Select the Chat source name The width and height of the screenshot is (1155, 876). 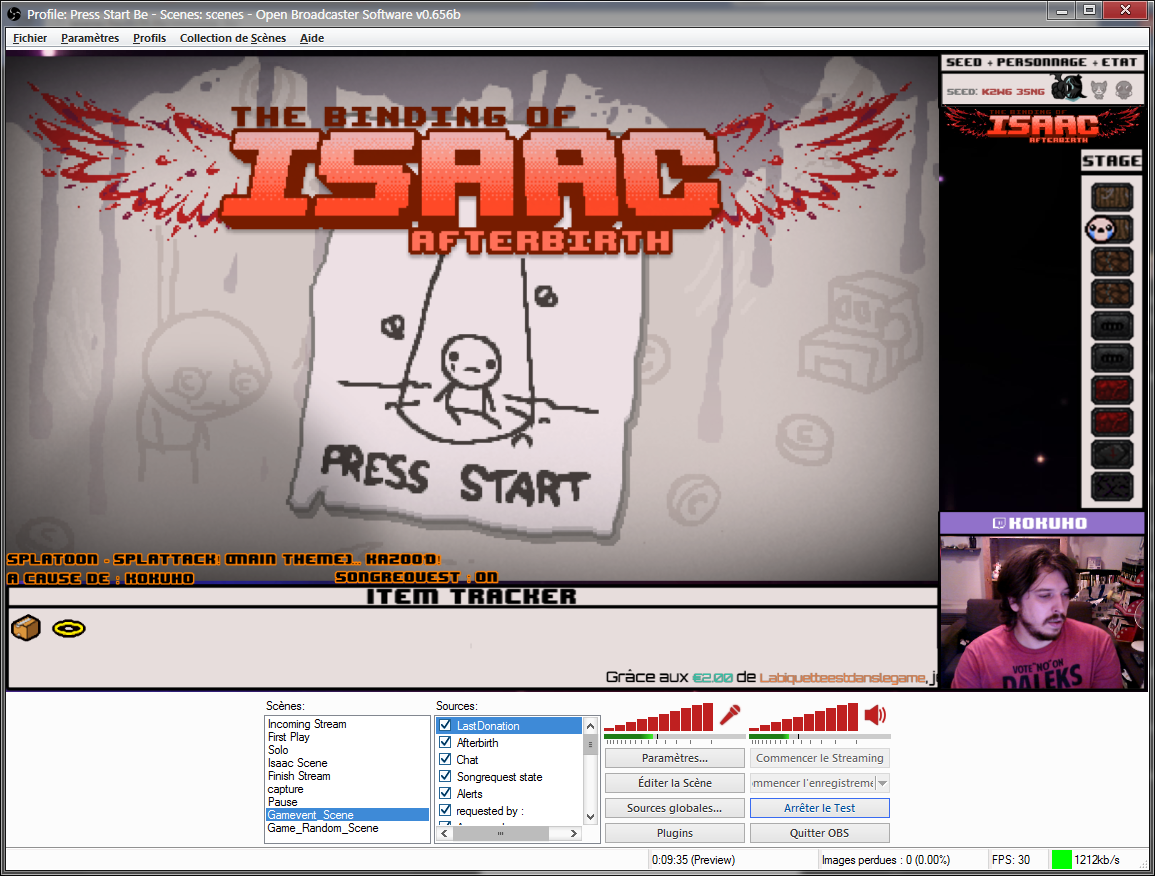pos(467,760)
